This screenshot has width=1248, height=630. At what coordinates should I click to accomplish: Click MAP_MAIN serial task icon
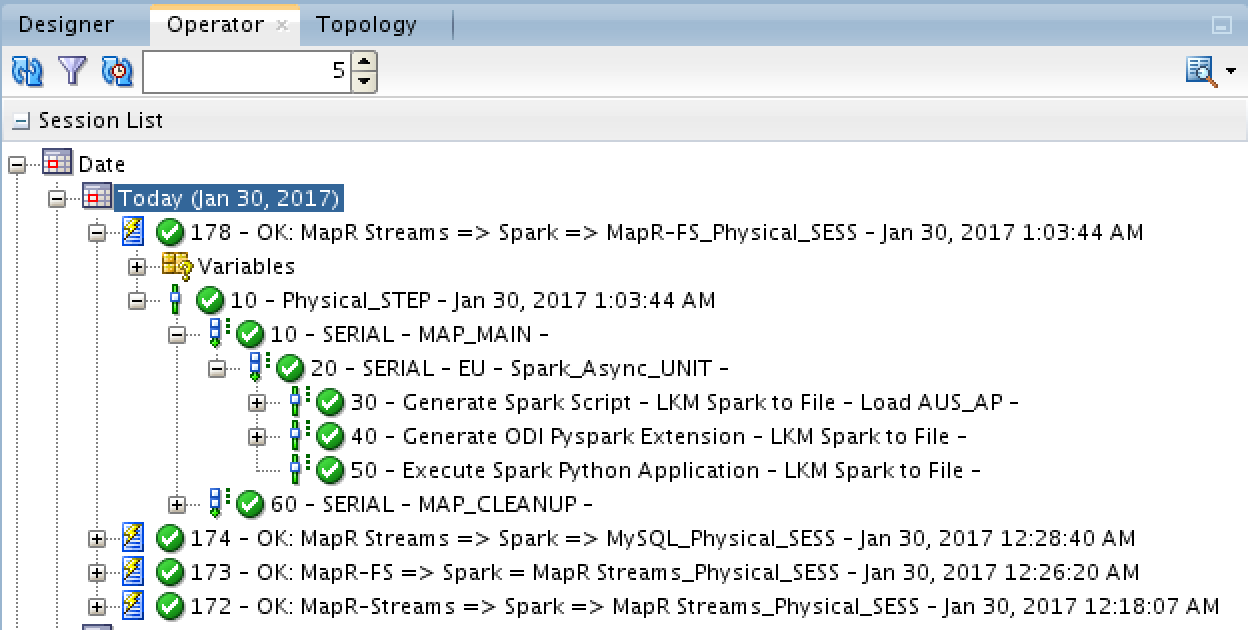click(x=218, y=333)
